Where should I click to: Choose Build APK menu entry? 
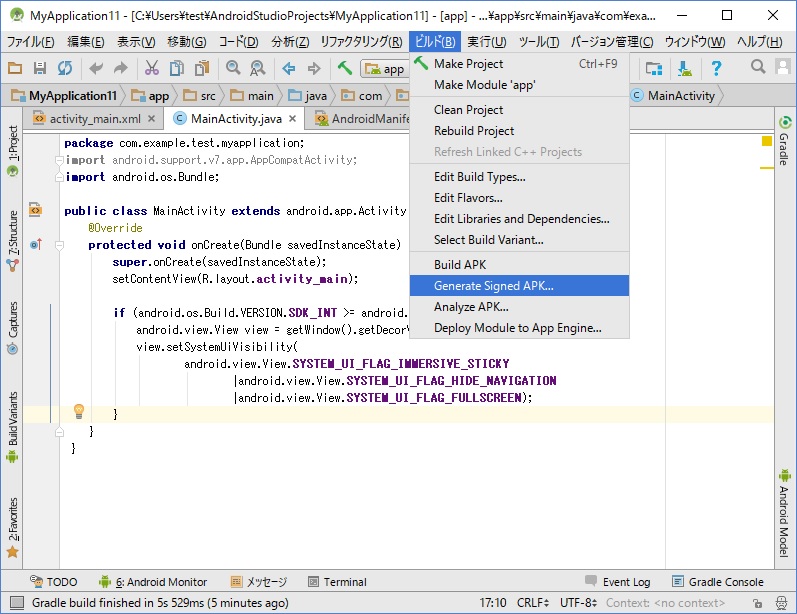[x=519, y=265]
